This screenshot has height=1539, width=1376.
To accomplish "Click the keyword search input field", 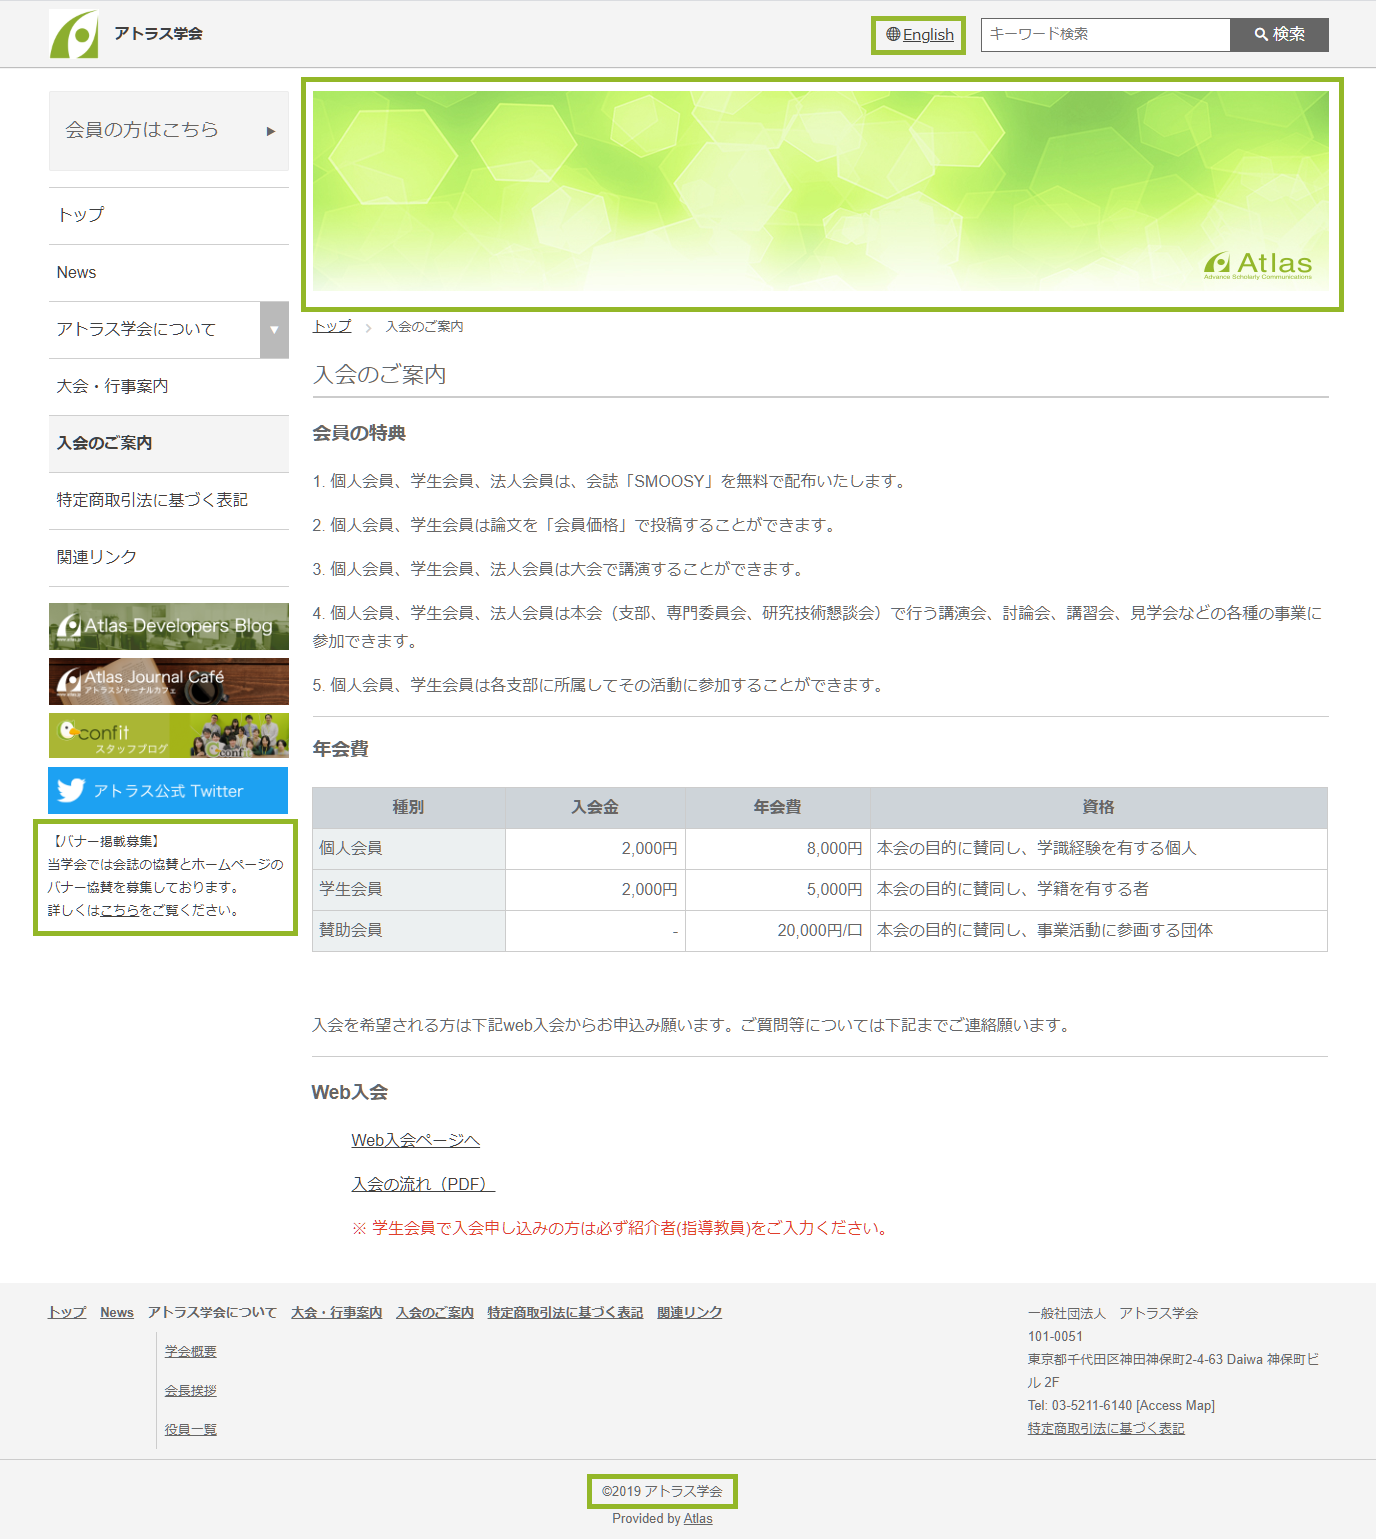I will pyautogui.click(x=1104, y=34).
